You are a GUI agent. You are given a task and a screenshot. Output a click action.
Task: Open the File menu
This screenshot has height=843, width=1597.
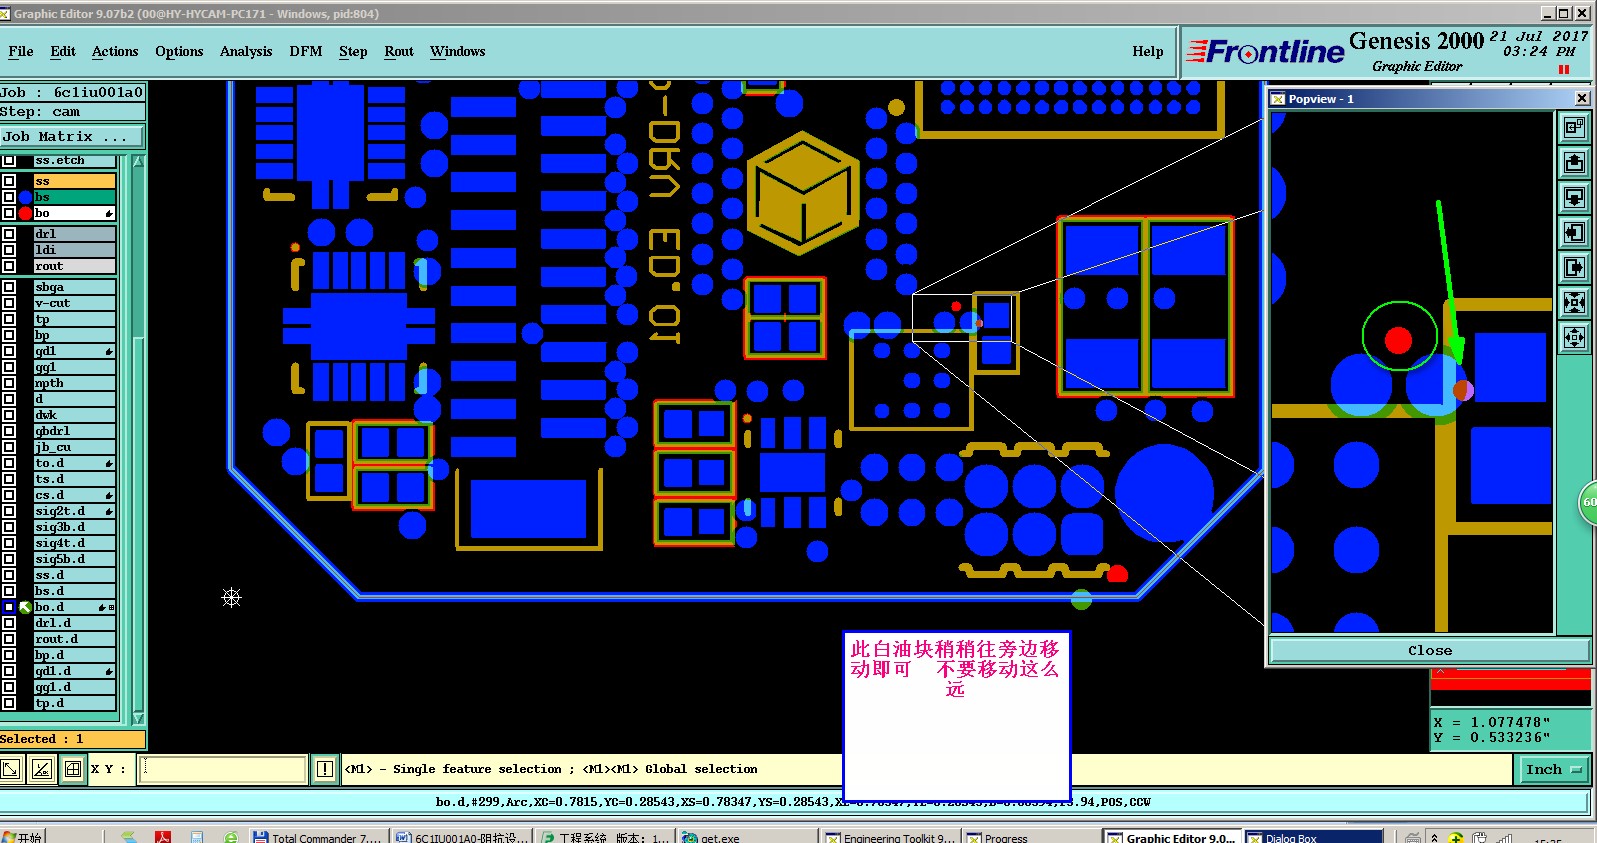click(20, 52)
